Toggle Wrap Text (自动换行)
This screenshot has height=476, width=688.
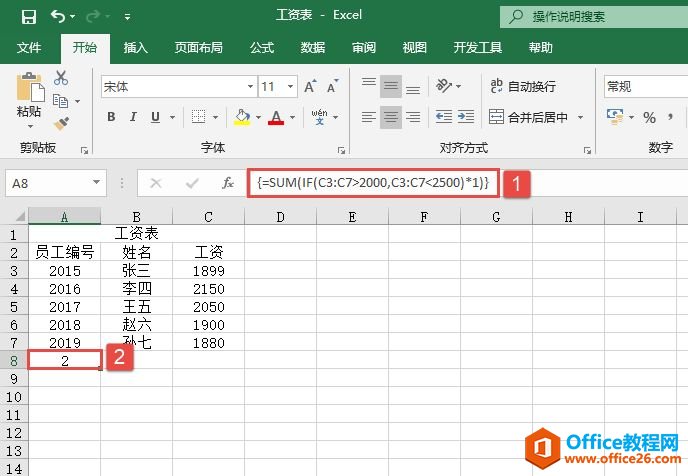(x=522, y=87)
